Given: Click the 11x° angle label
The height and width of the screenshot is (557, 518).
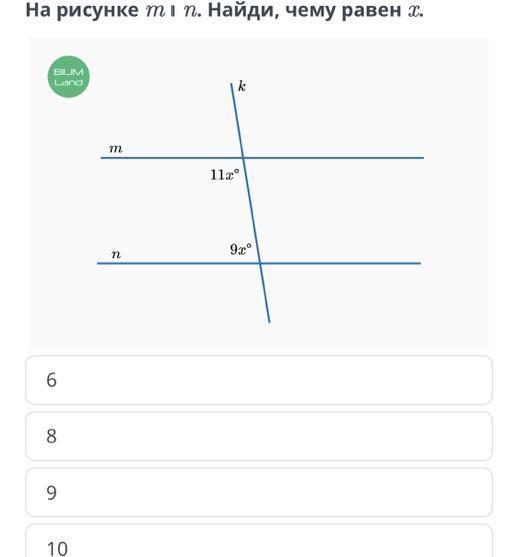Looking at the screenshot, I should [x=225, y=175].
